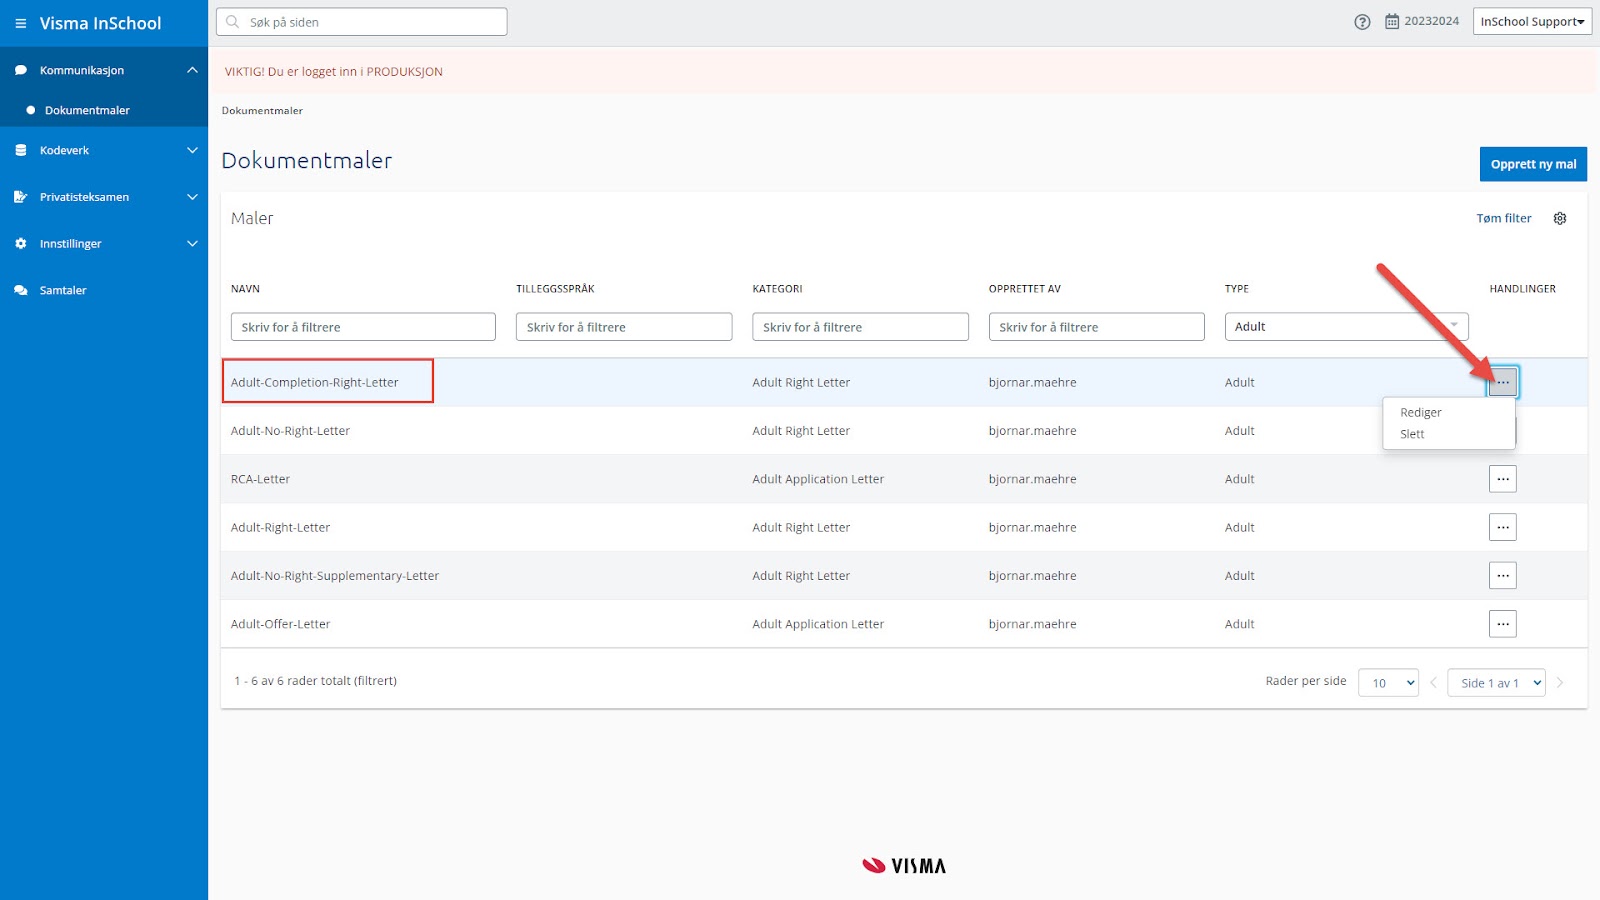
Task: Focus the Opprettet av filter field
Action: click(x=1097, y=327)
